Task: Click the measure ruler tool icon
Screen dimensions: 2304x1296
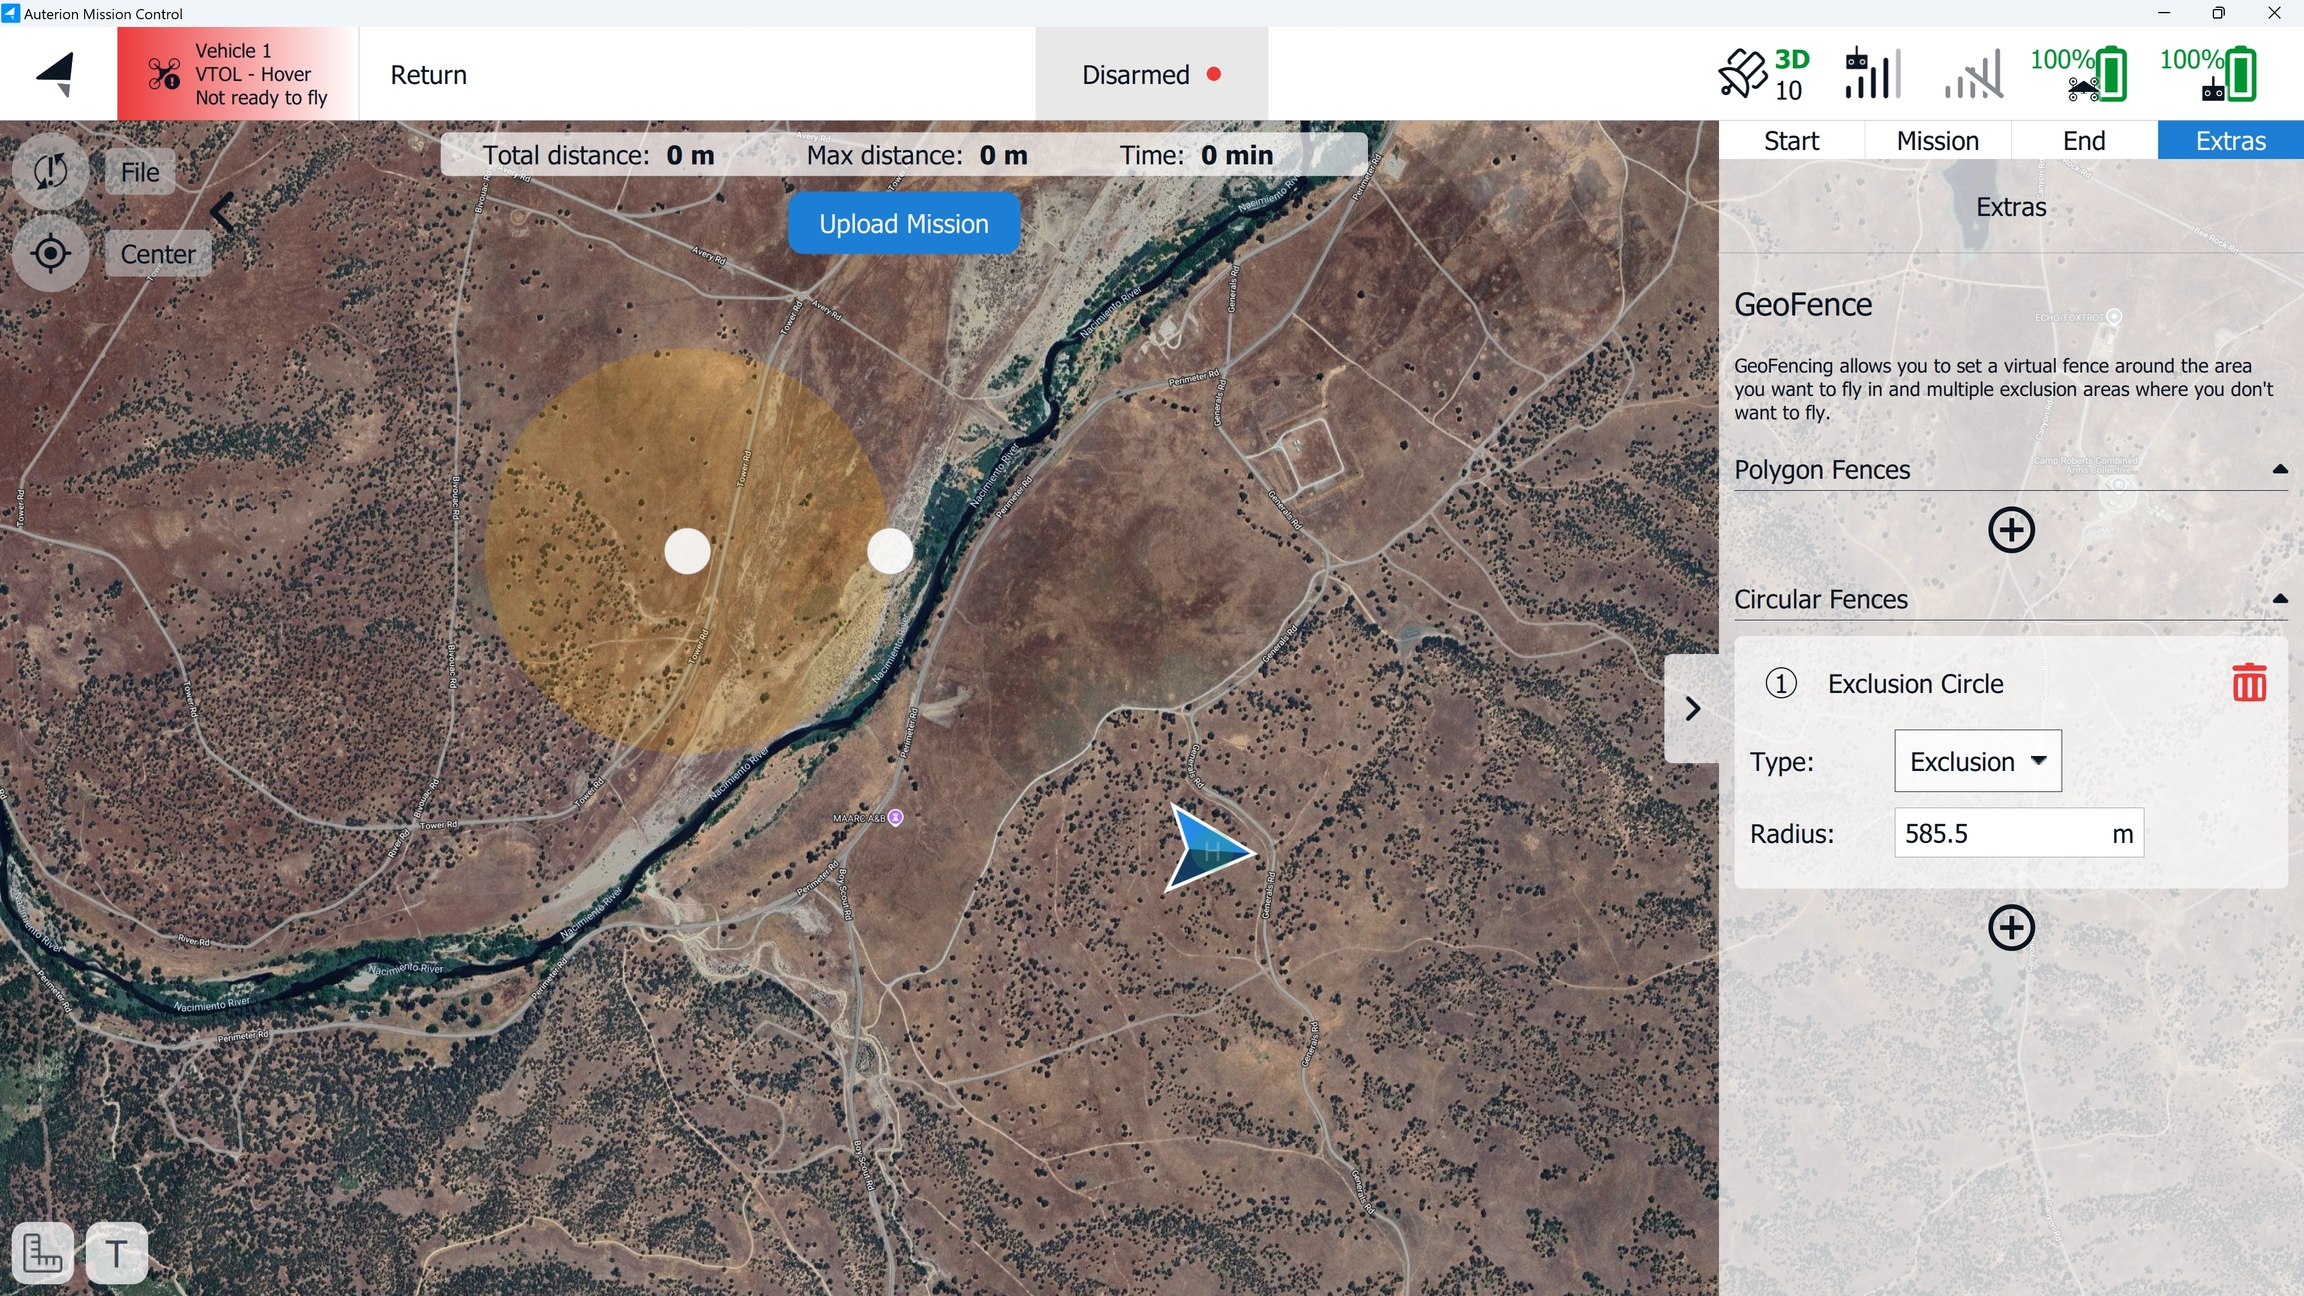Action: [x=42, y=1252]
